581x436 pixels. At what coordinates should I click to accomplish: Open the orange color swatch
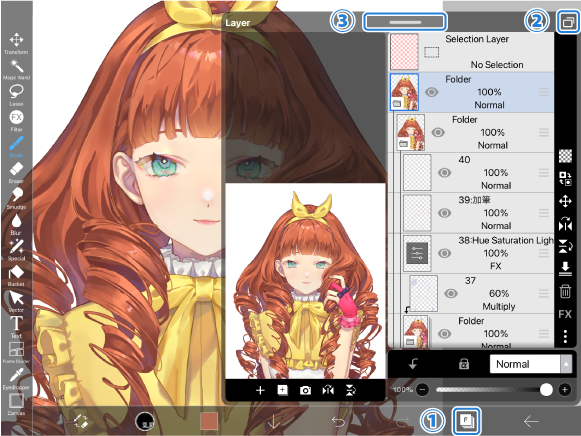pyautogui.click(x=209, y=421)
